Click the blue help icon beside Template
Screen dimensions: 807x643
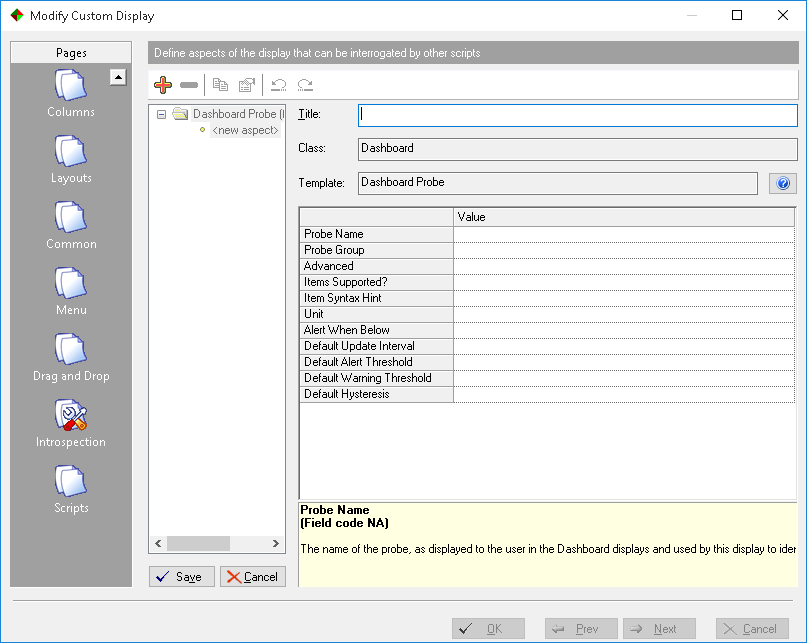(x=783, y=183)
